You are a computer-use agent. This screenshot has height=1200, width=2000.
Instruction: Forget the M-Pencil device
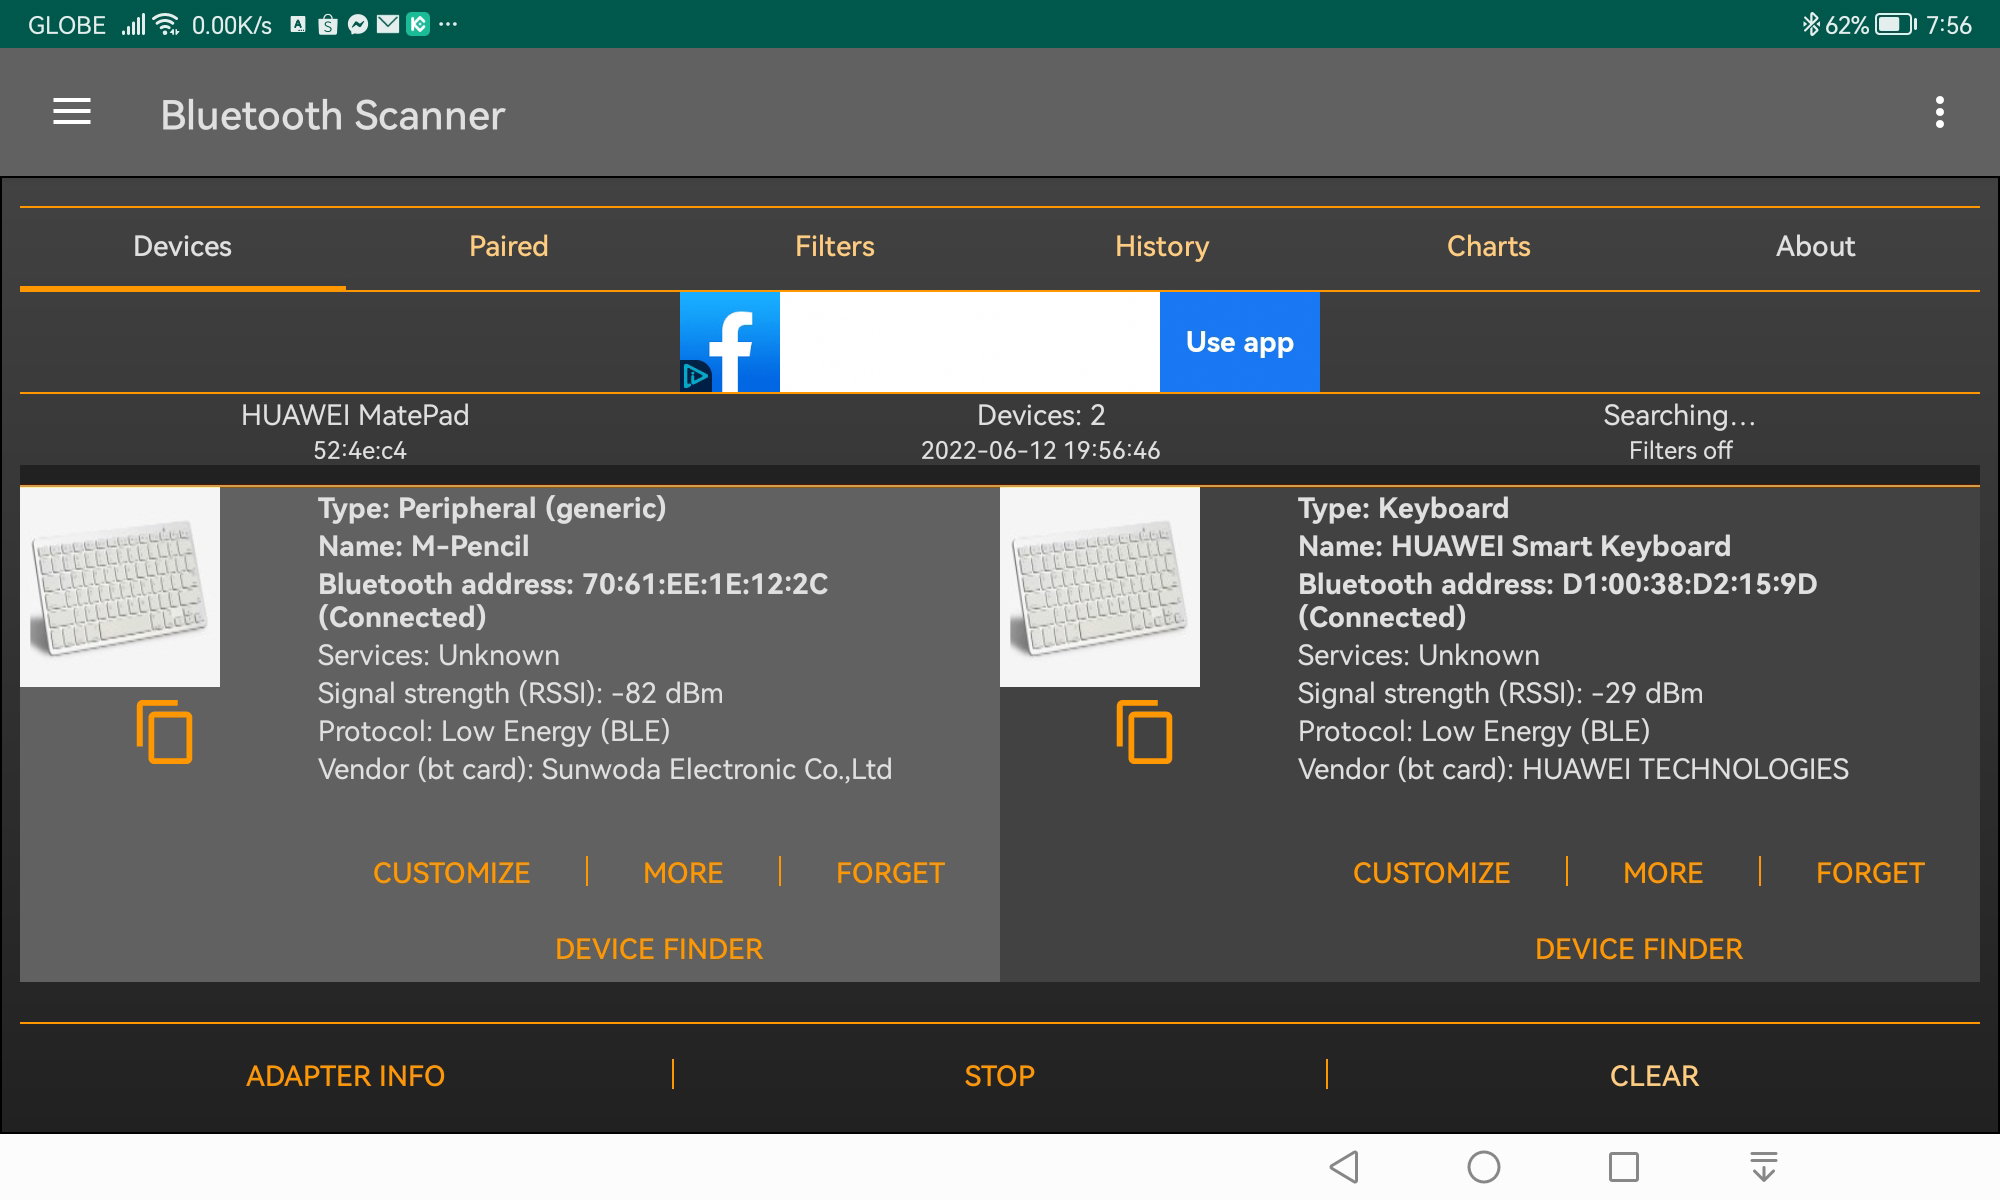pyautogui.click(x=890, y=873)
